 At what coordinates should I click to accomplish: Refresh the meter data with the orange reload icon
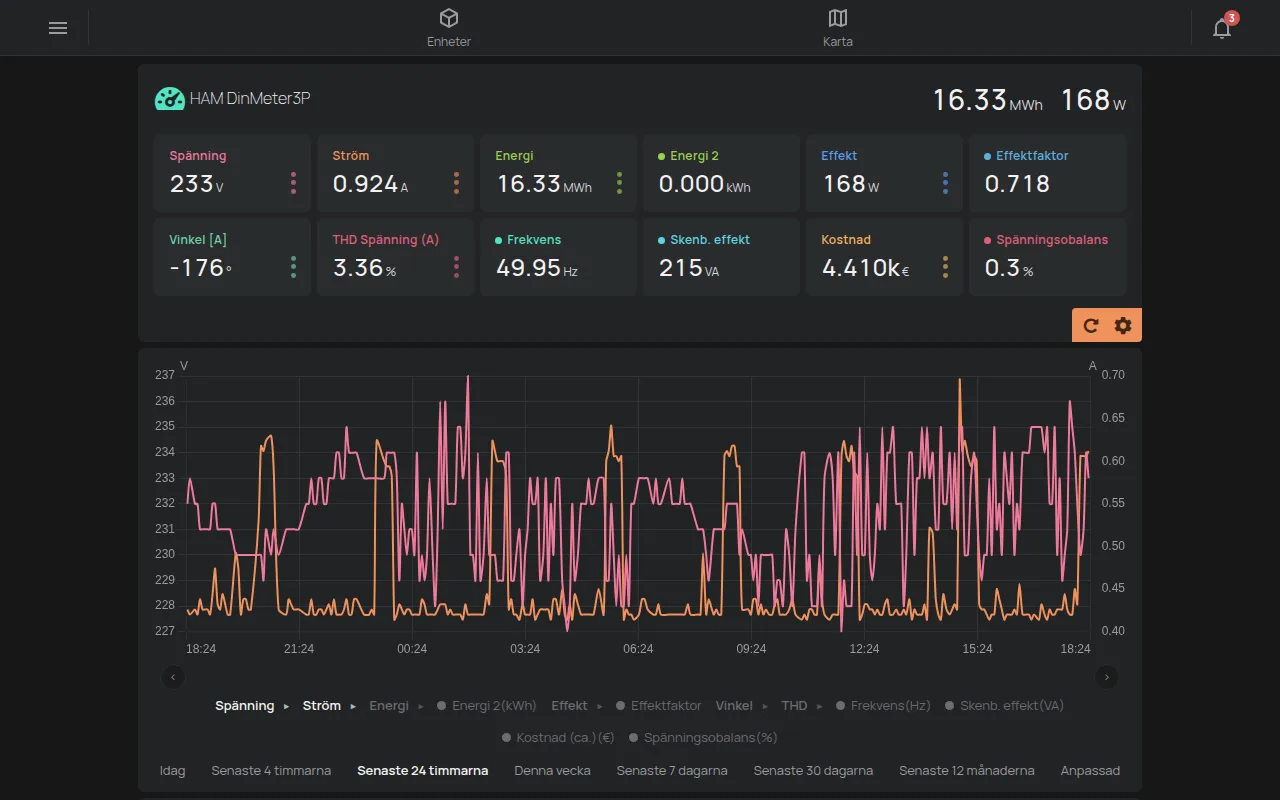tap(1091, 325)
